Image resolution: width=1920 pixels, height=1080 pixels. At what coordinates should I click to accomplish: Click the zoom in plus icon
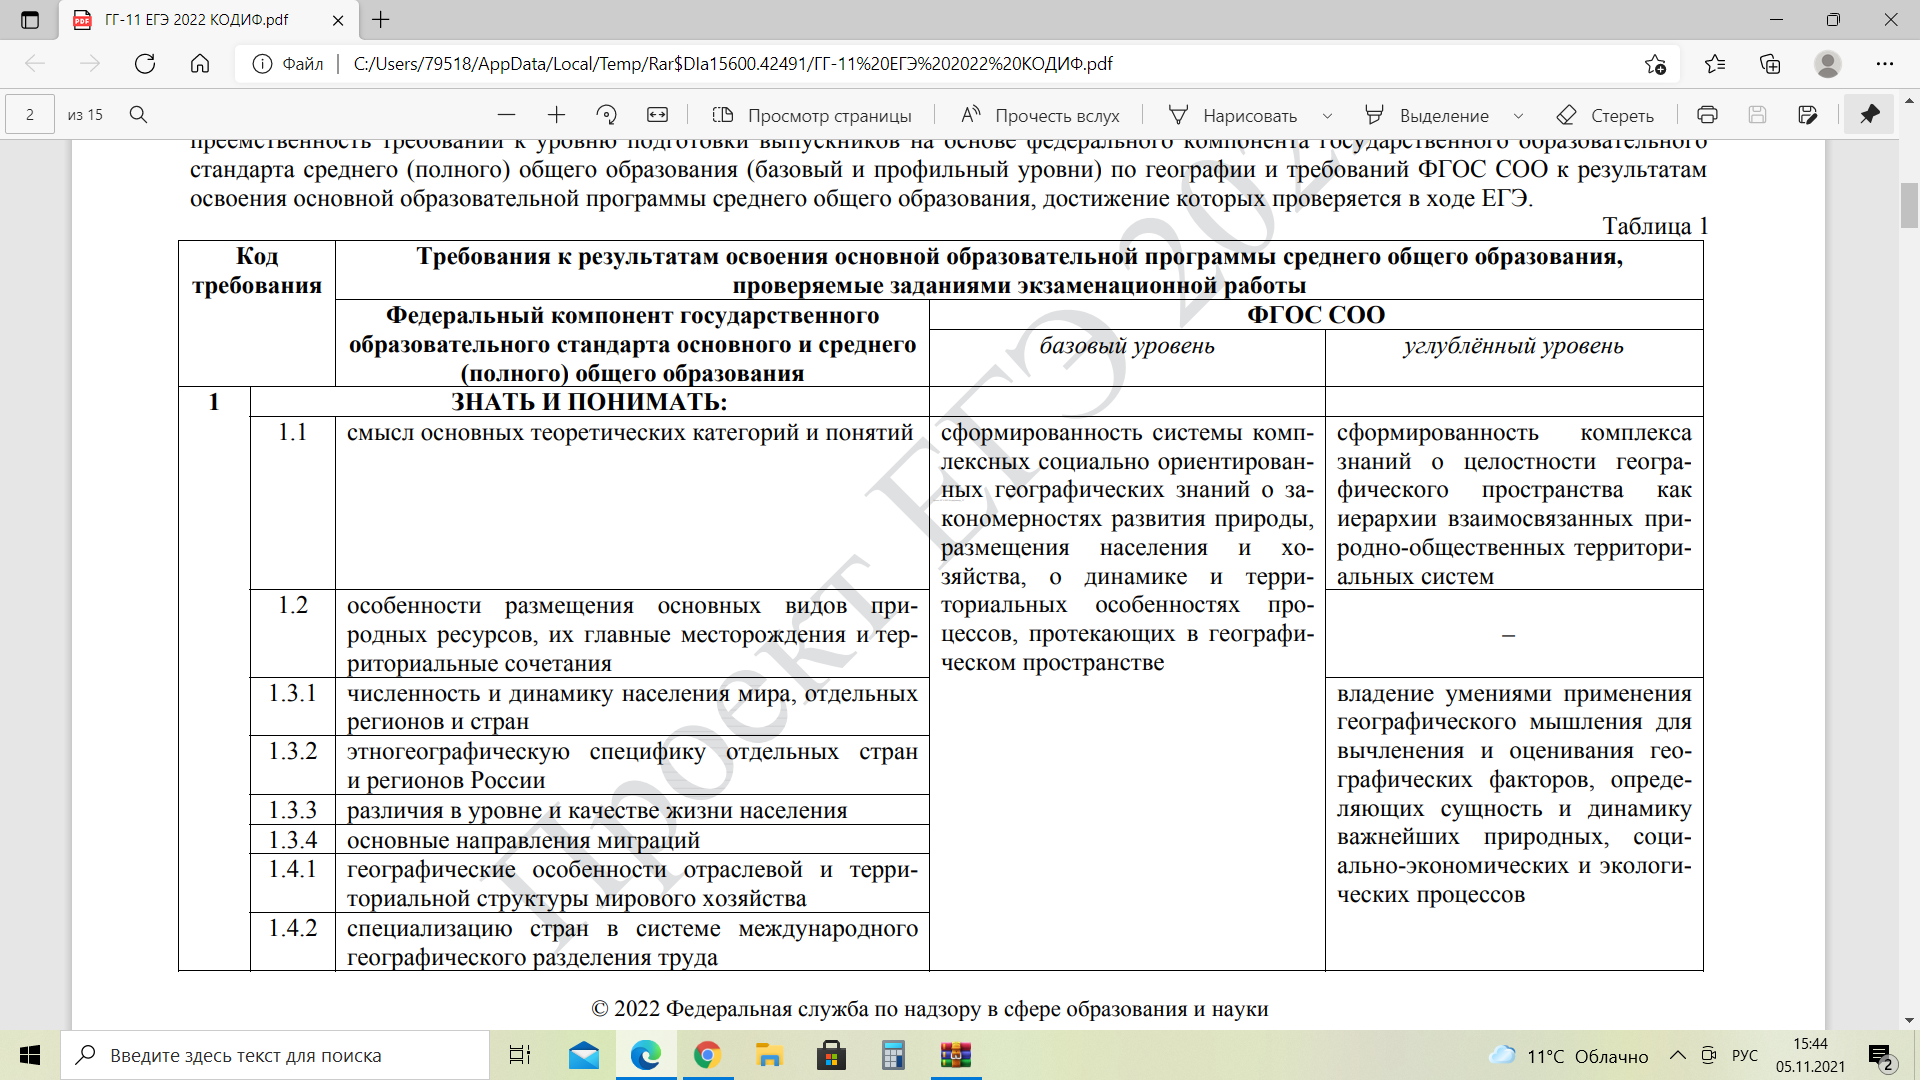coord(557,115)
